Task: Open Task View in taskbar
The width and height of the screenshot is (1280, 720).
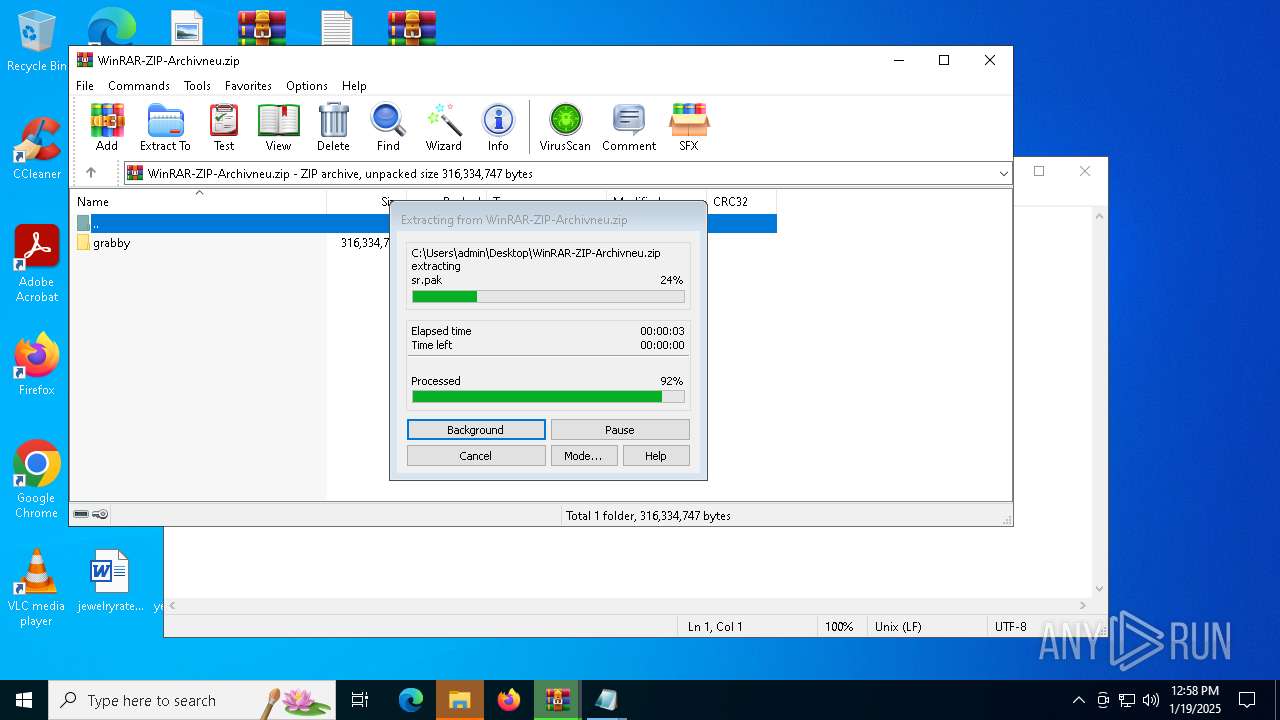Action: [360, 700]
